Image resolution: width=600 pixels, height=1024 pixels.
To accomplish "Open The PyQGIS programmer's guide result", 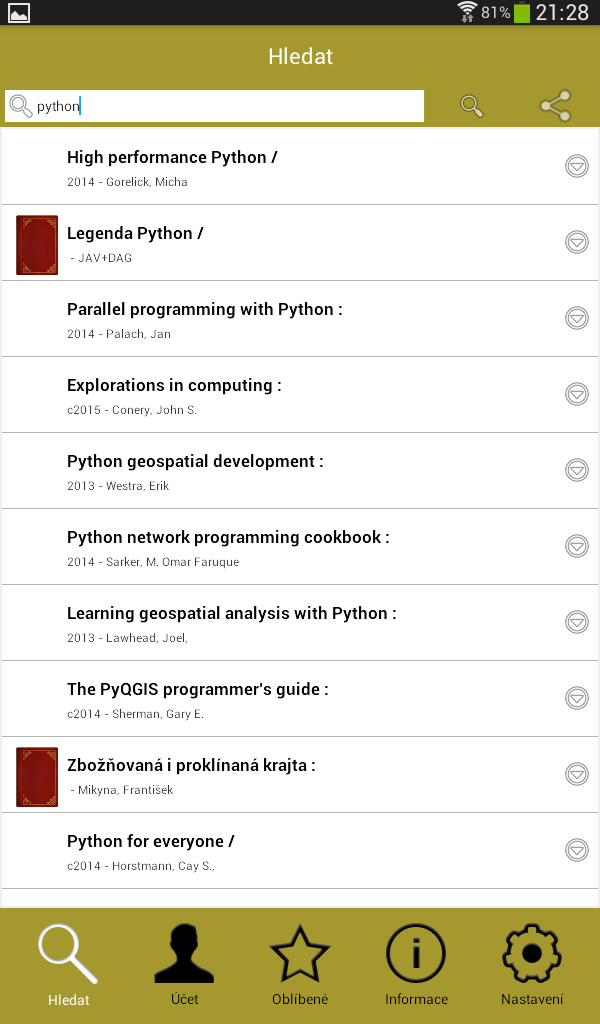I will pos(198,698).
